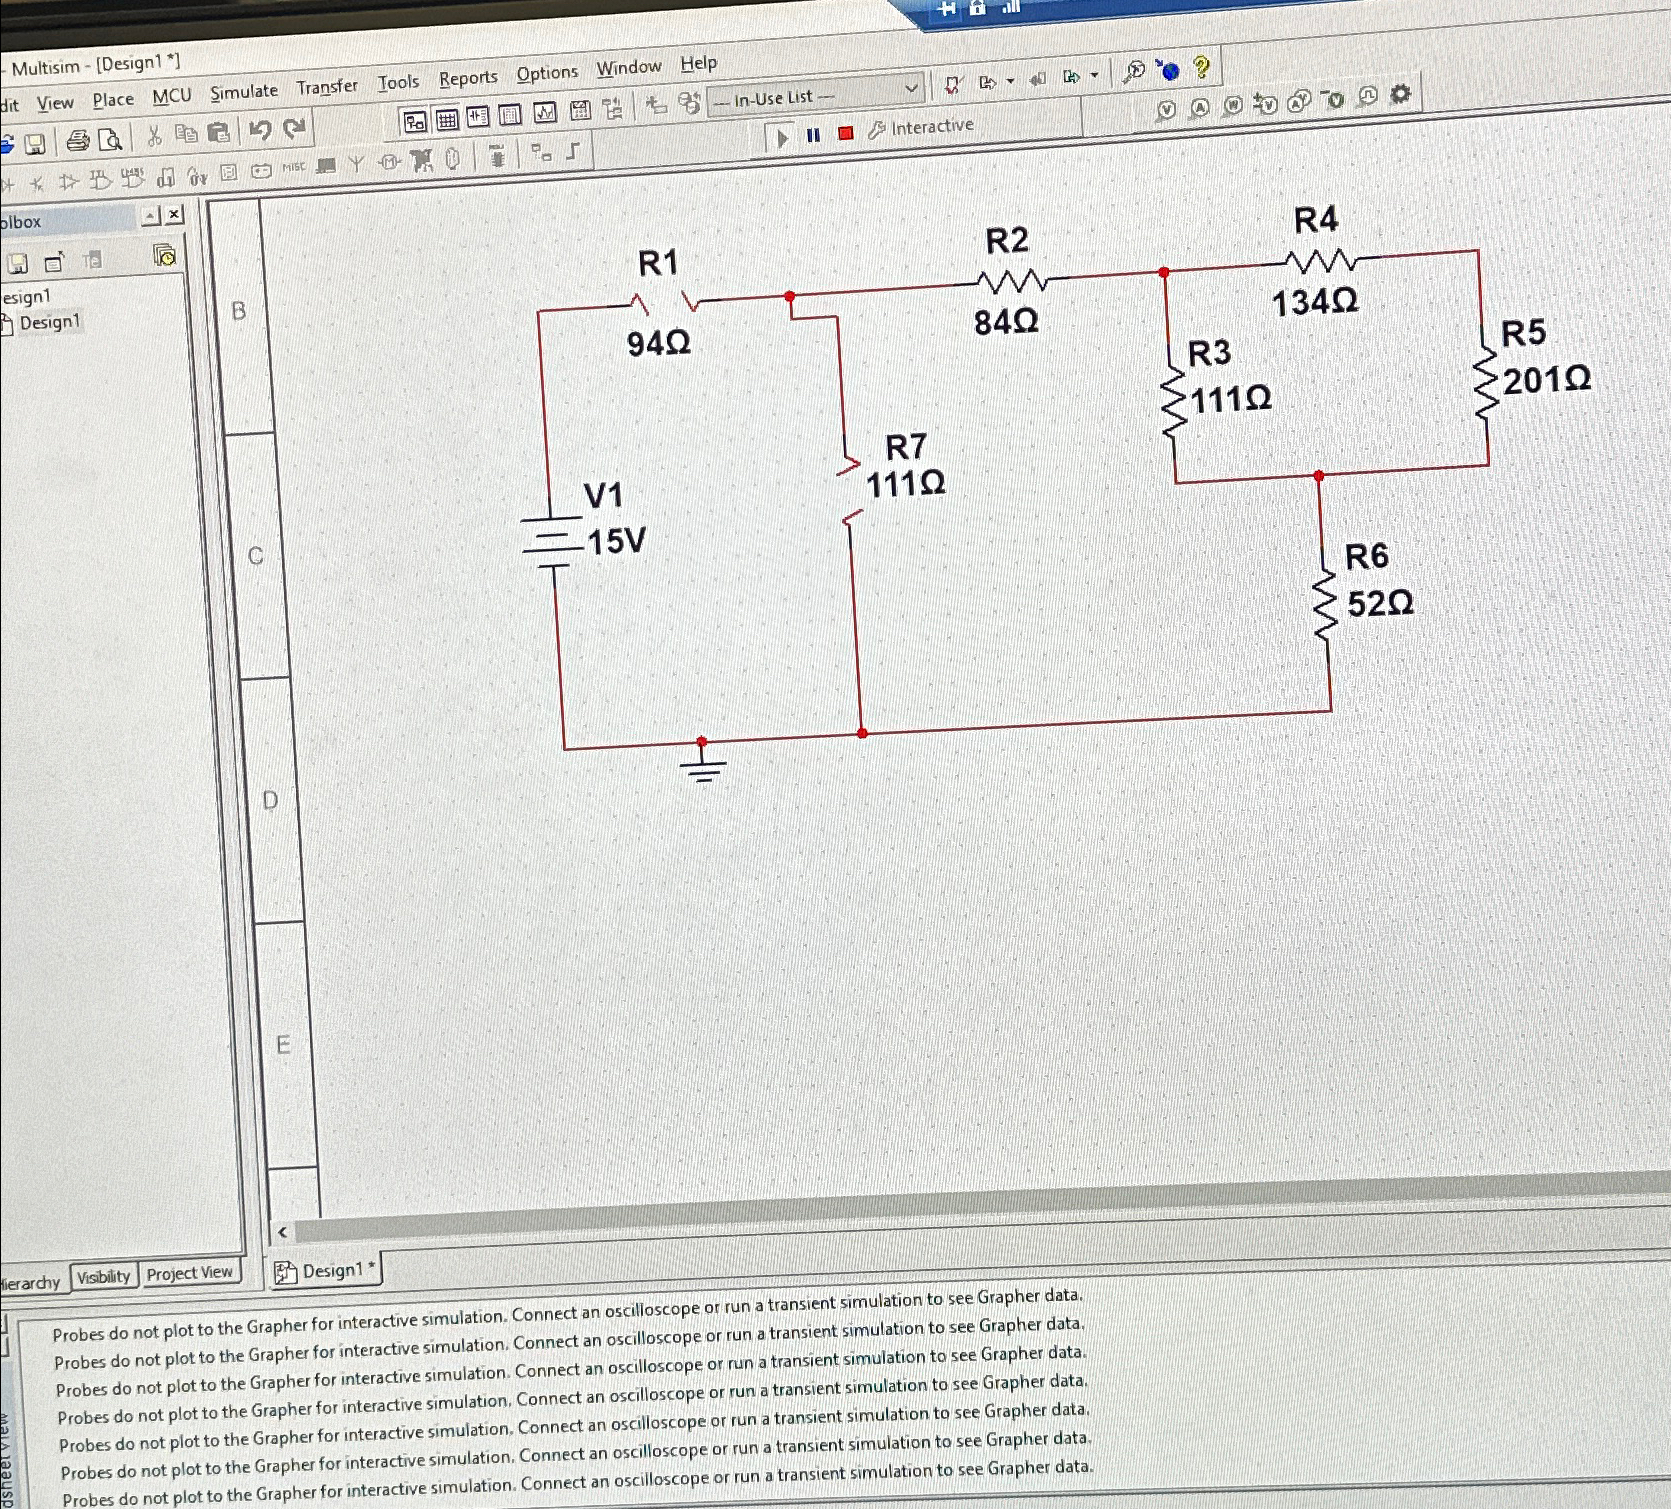The width and height of the screenshot is (1671, 1509).
Task: Open the View menu
Action: point(55,103)
